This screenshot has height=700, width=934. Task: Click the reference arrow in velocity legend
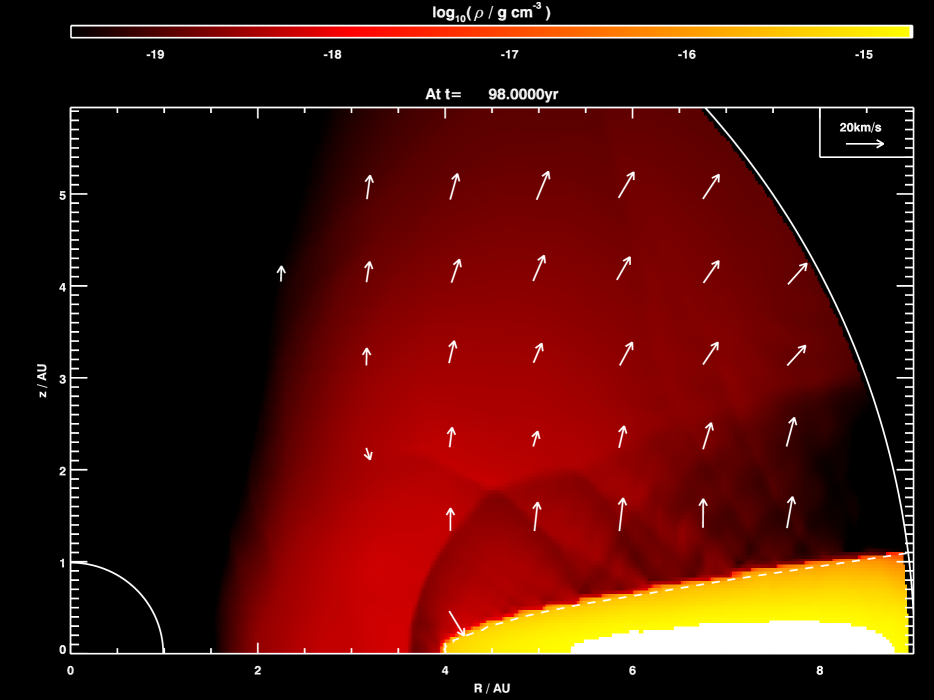pyautogui.click(x=865, y=144)
